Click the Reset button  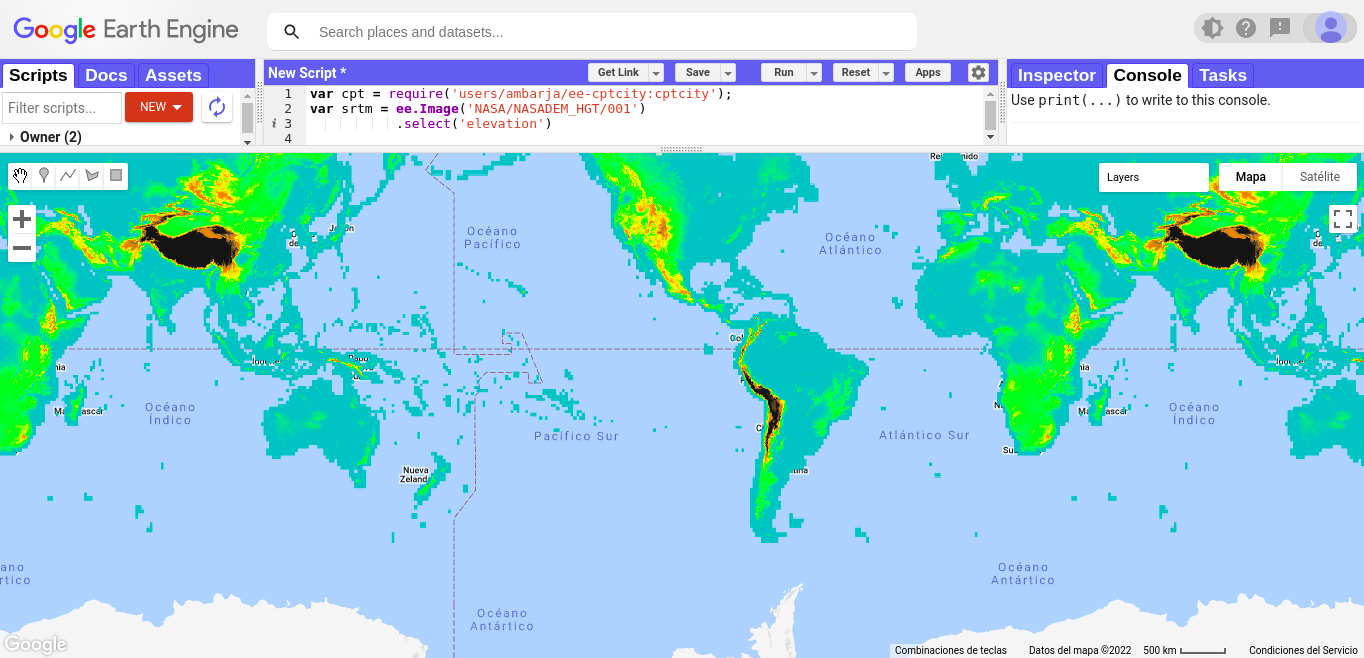click(856, 73)
